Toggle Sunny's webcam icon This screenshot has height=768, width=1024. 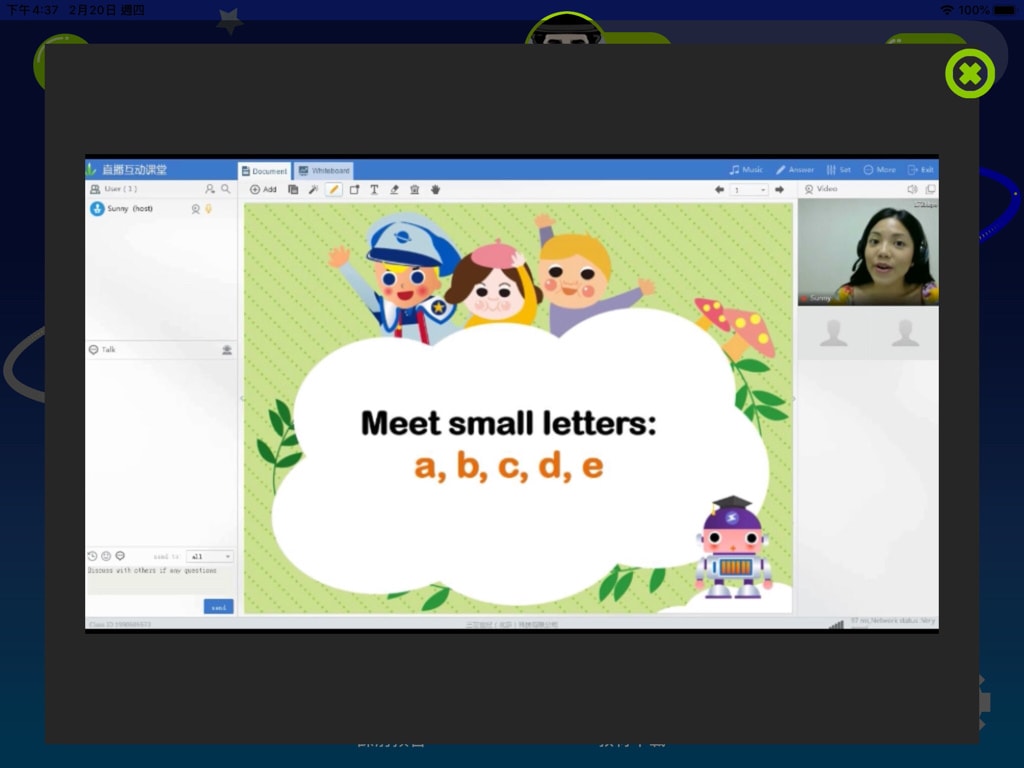[196, 209]
